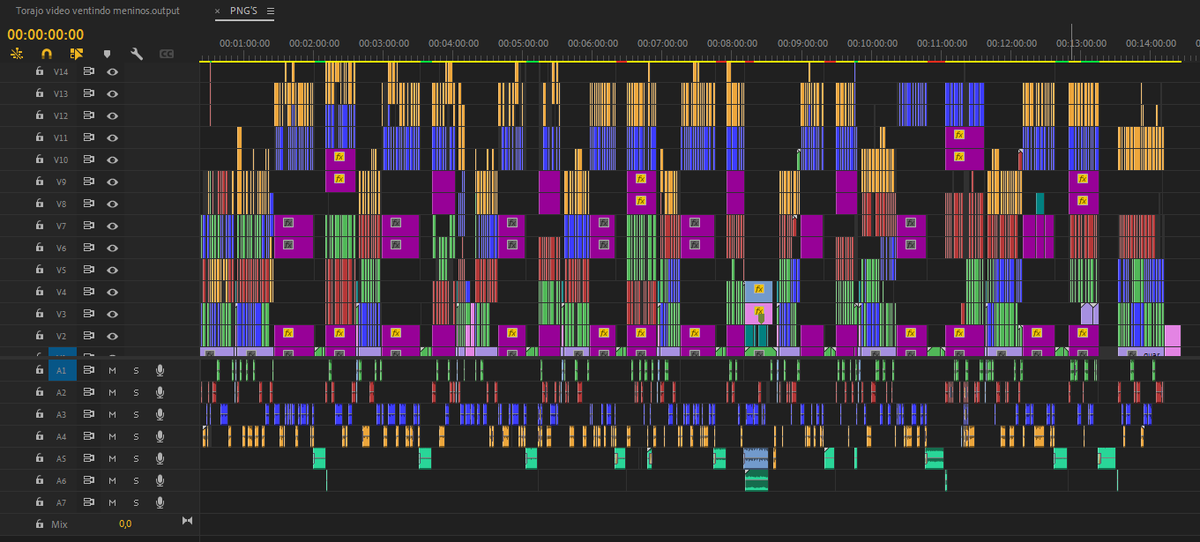The image size is (1200, 542).
Task: Select light blue fx clip on track V4
Action: tap(758, 291)
